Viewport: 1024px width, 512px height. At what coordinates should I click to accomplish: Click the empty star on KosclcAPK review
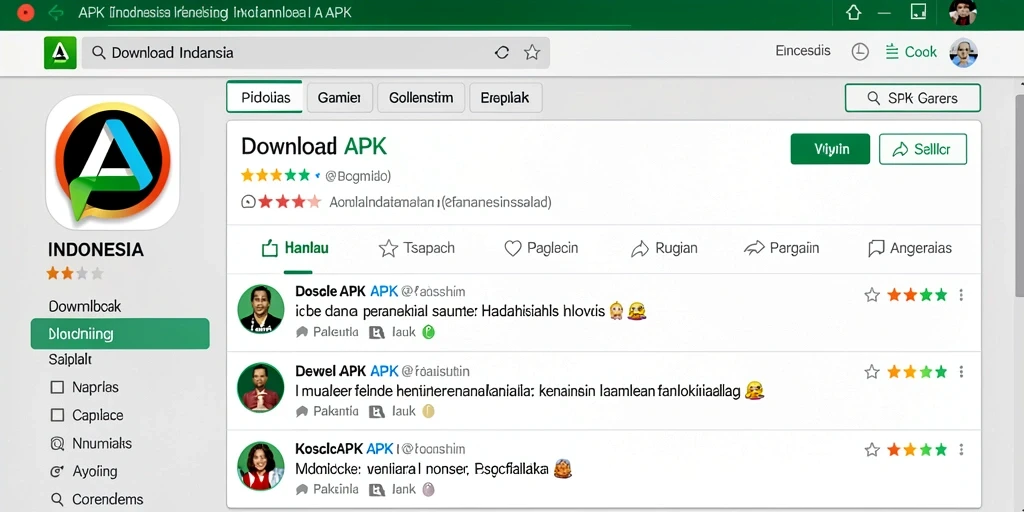[872, 450]
